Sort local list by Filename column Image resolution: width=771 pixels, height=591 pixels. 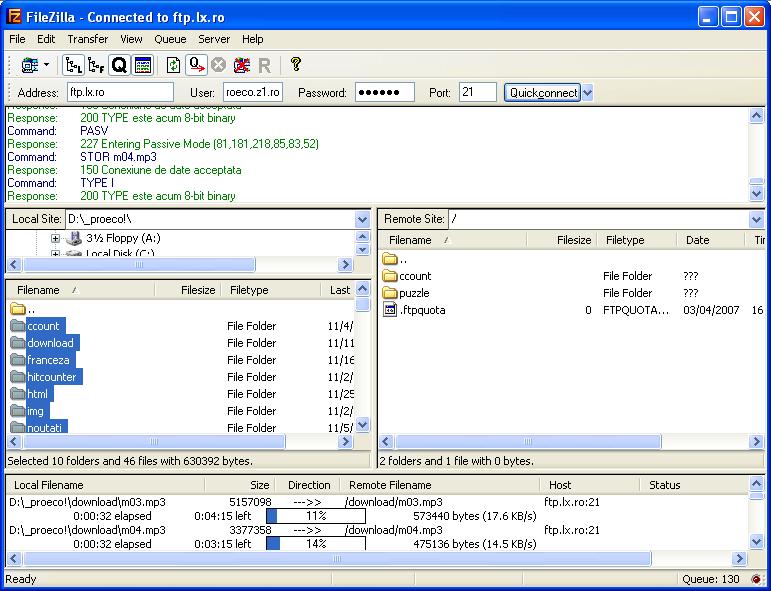(x=81, y=290)
